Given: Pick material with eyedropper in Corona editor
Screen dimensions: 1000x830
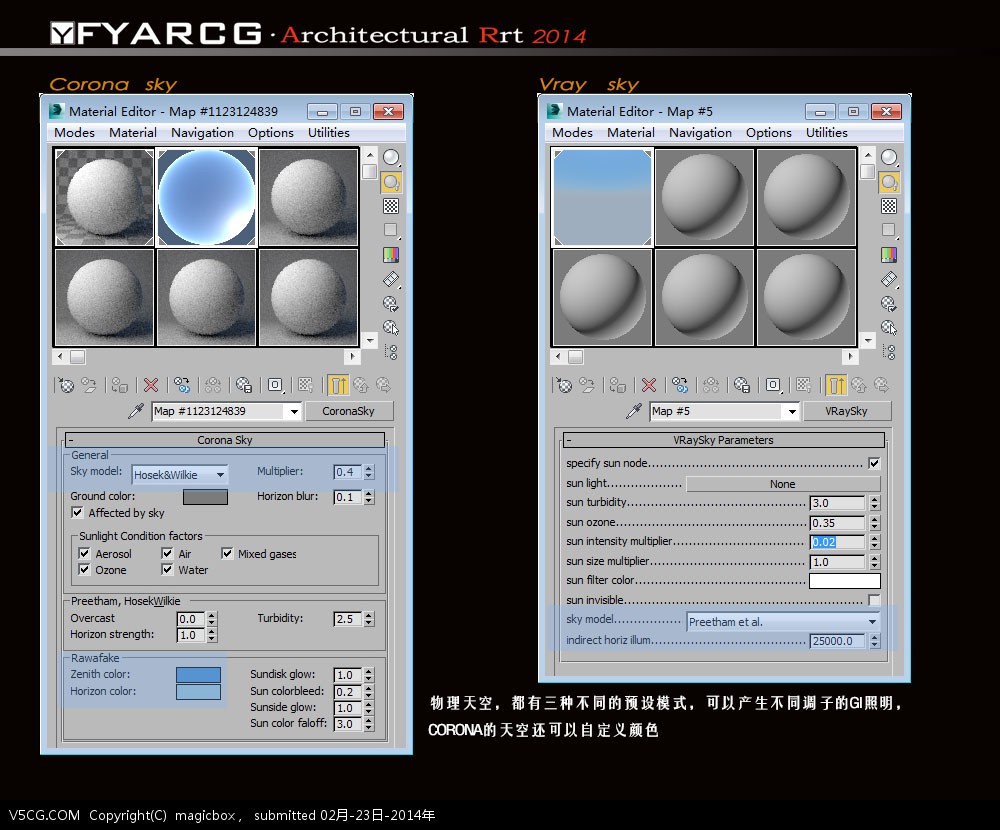Looking at the screenshot, I should pyautogui.click(x=136, y=411).
